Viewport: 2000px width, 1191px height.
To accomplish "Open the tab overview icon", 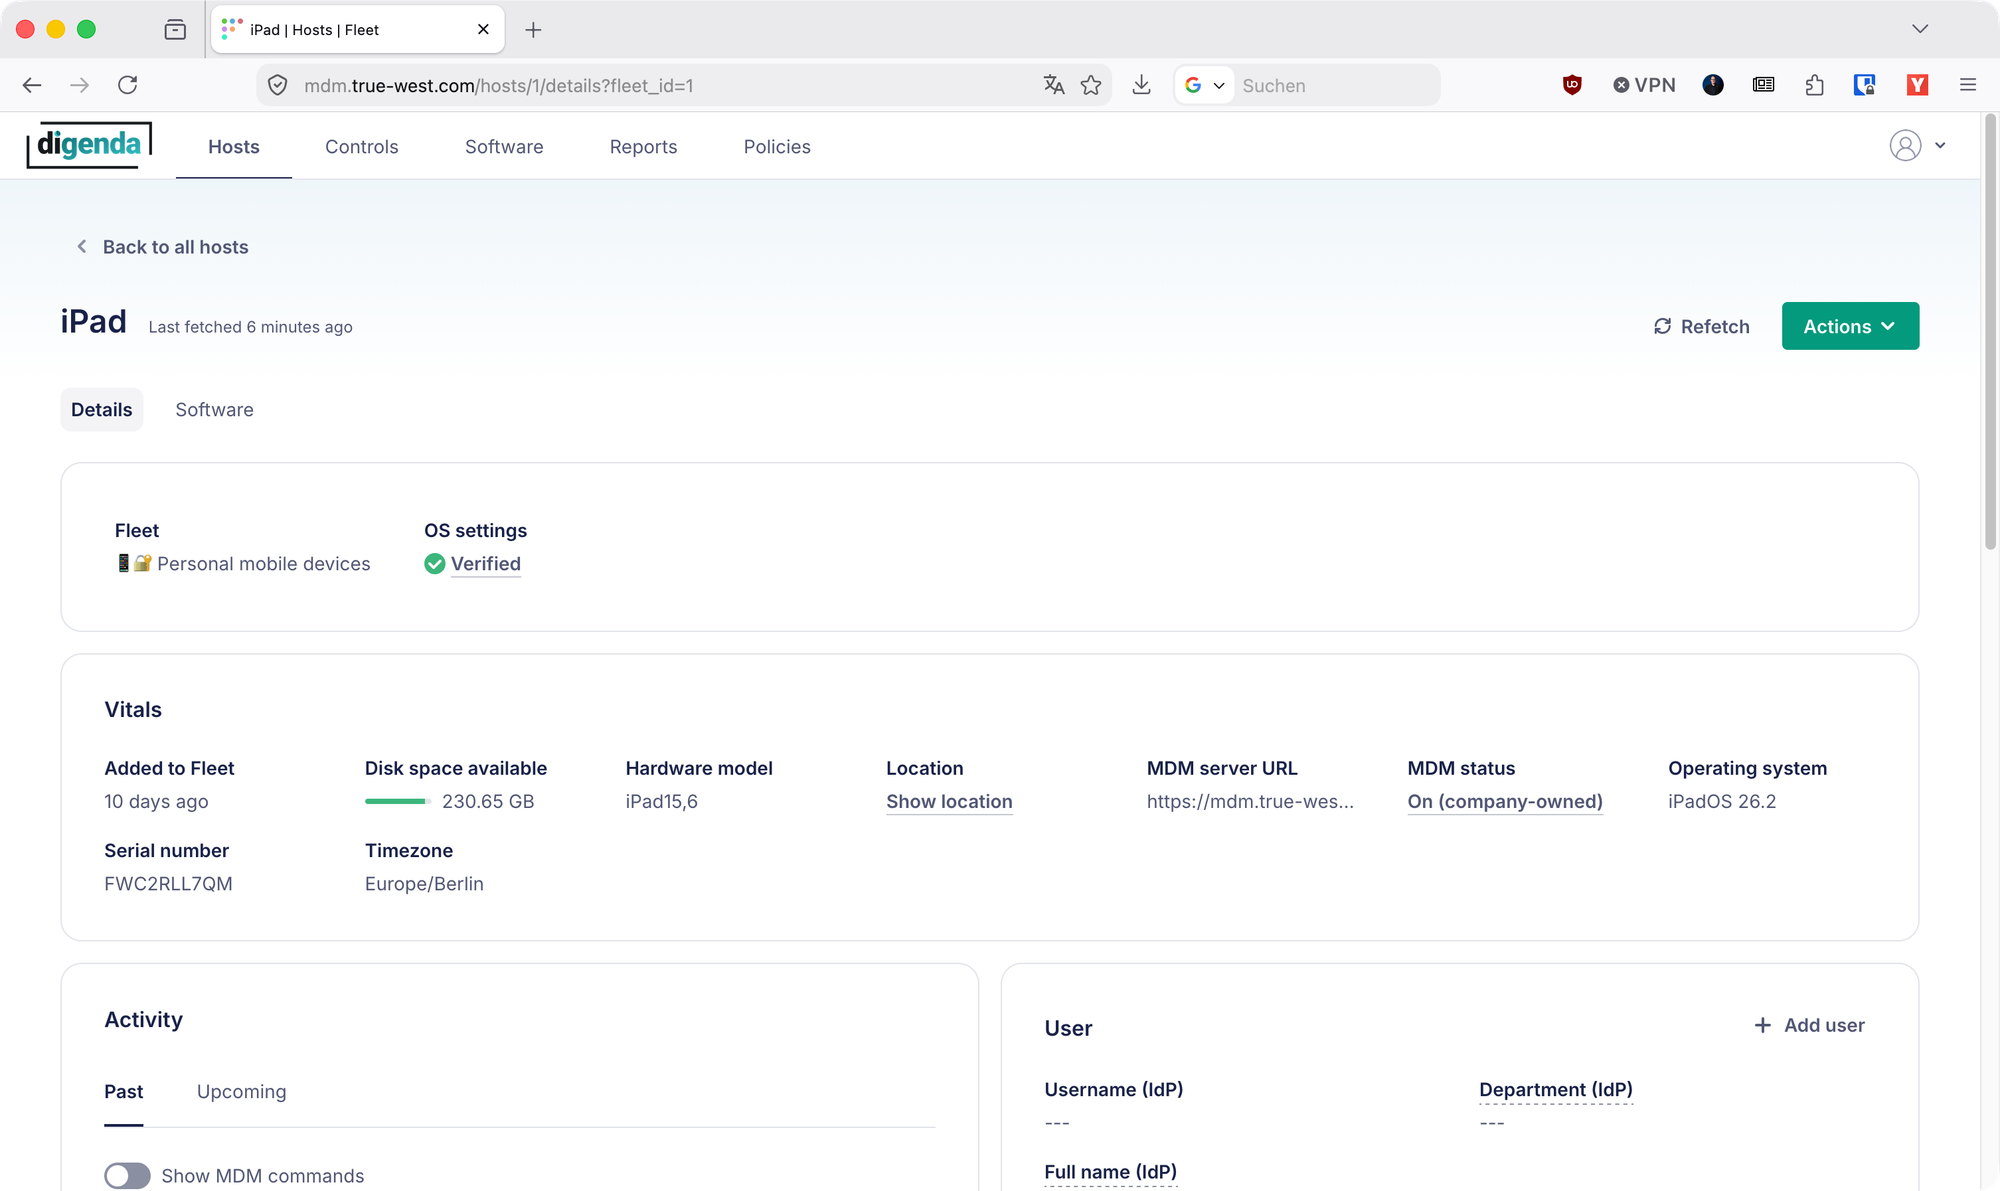I will click(175, 30).
